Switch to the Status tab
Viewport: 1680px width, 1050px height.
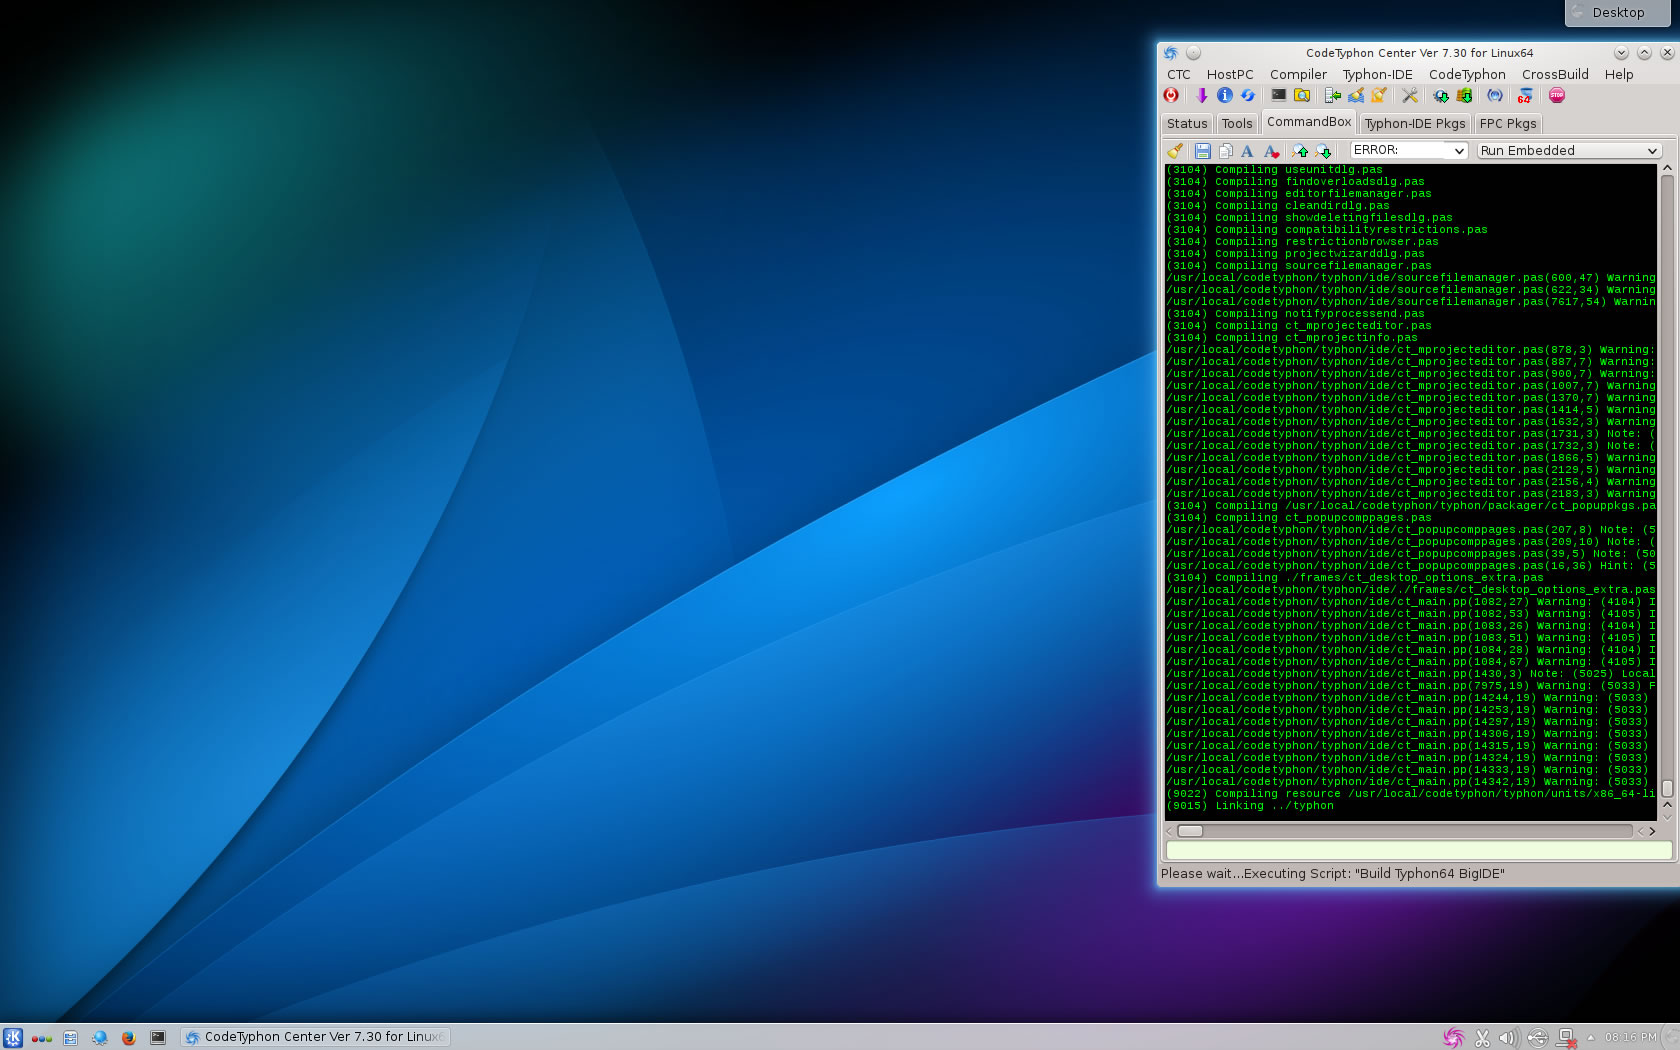coord(1187,123)
